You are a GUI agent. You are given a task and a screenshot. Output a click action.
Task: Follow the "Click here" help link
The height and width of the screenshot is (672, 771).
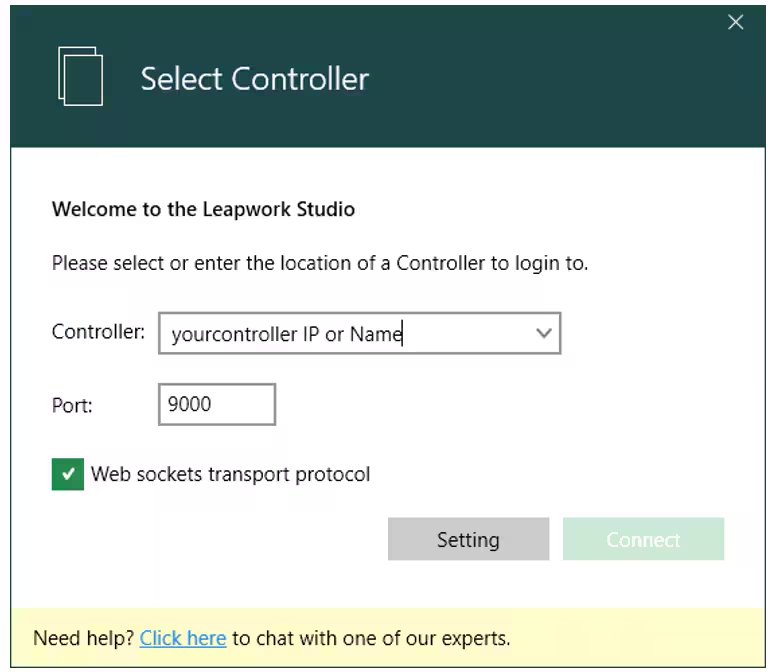click(x=183, y=638)
